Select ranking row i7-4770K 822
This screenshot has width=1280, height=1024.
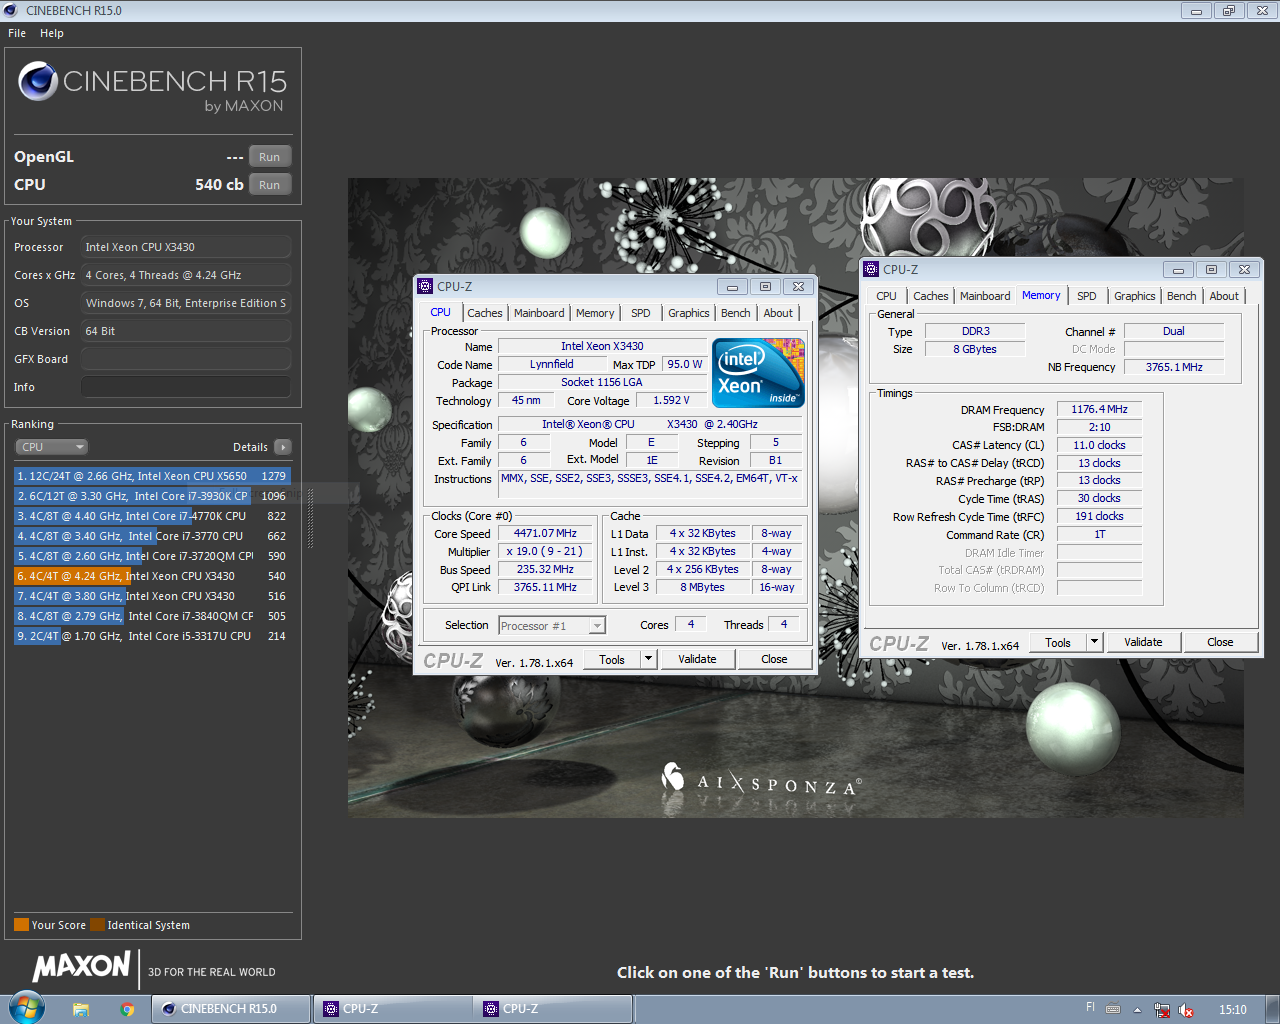152,516
